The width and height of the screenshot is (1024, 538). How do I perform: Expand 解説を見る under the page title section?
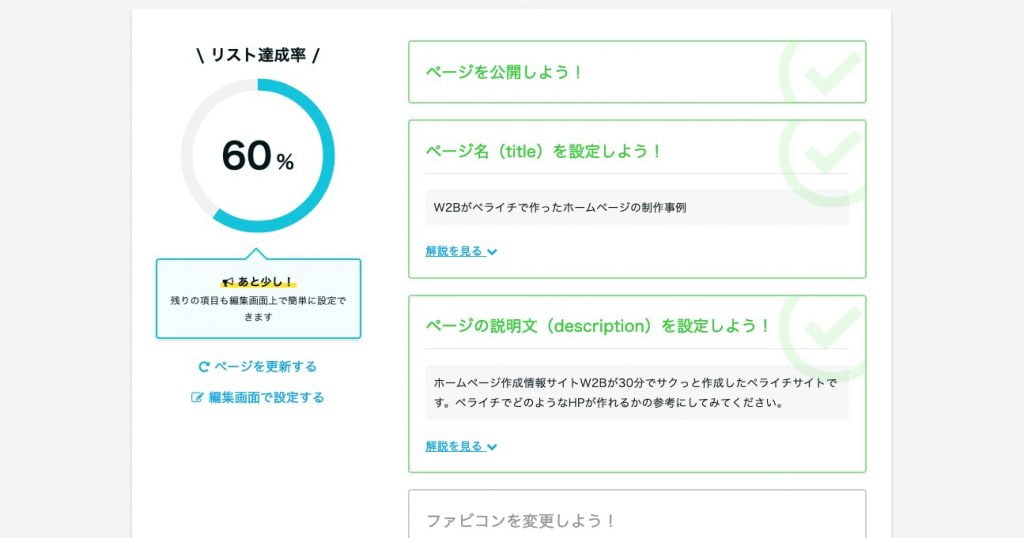point(454,252)
